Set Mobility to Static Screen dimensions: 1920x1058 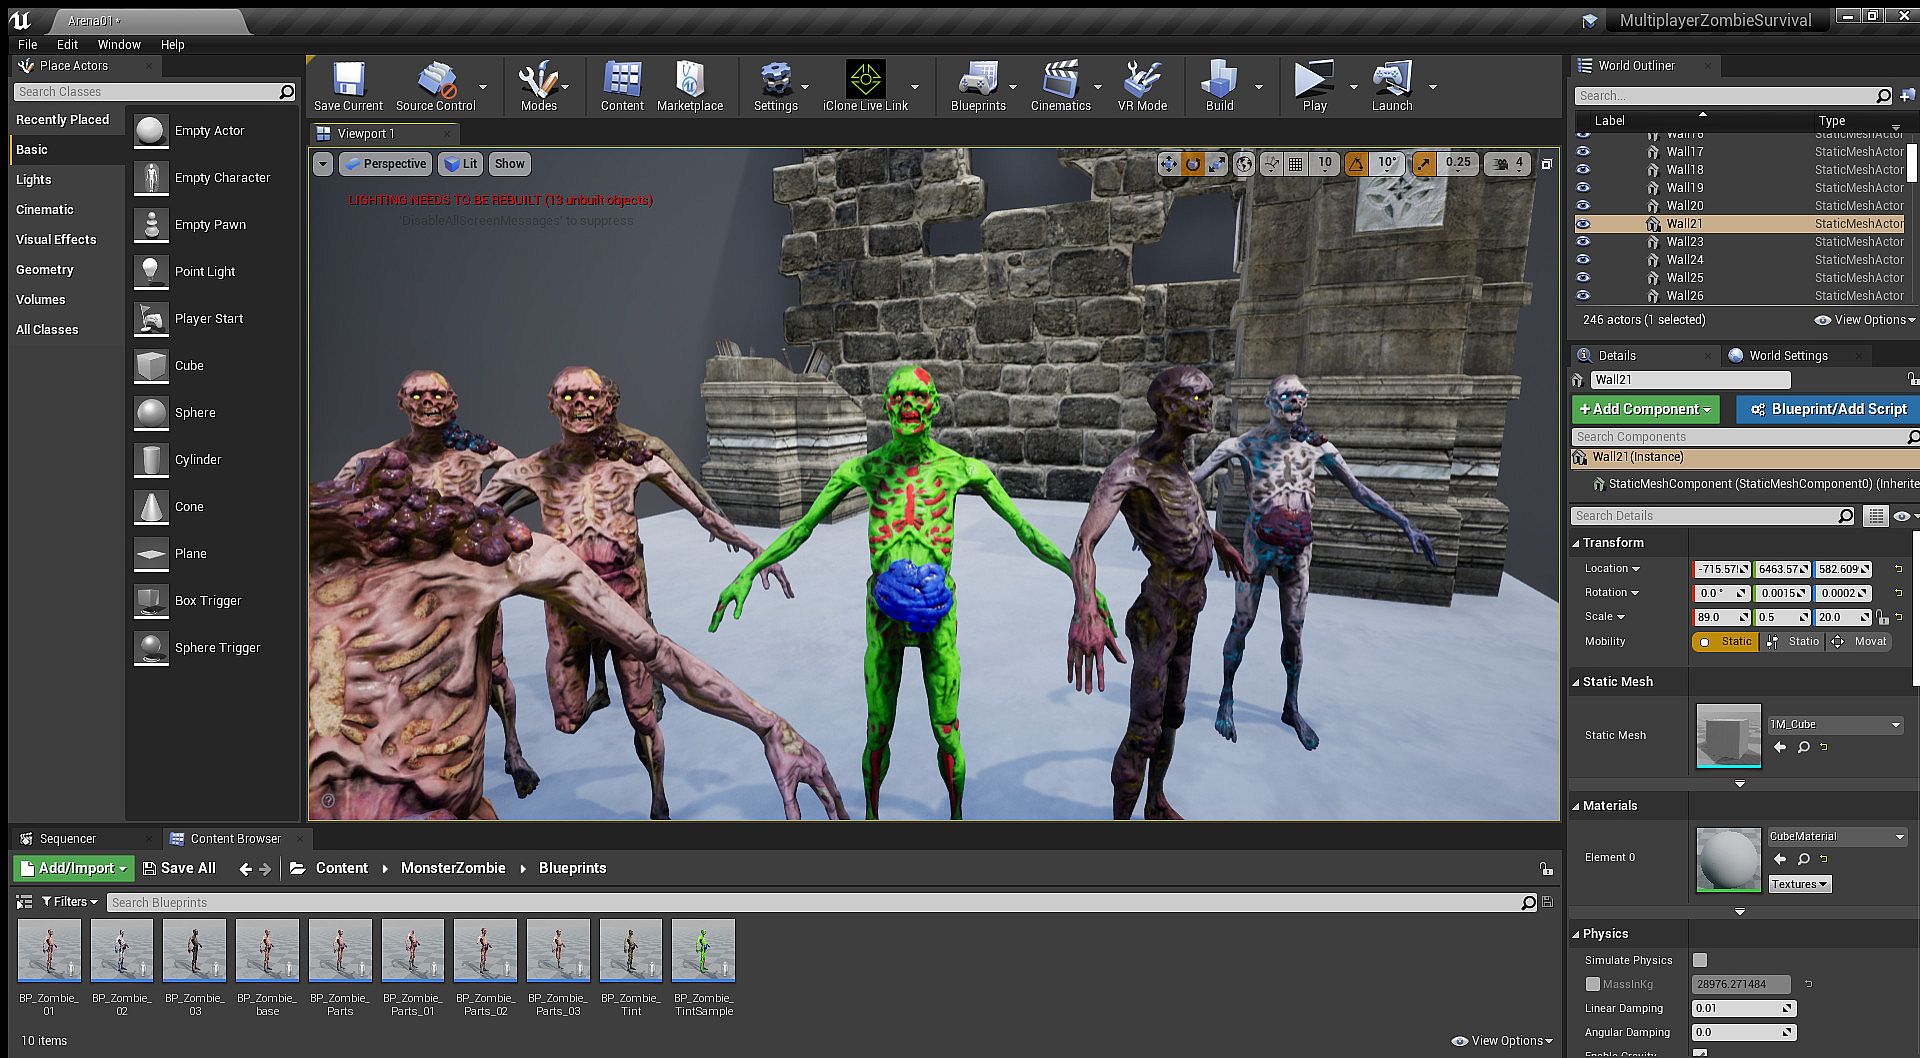pyautogui.click(x=1726, y=642)
